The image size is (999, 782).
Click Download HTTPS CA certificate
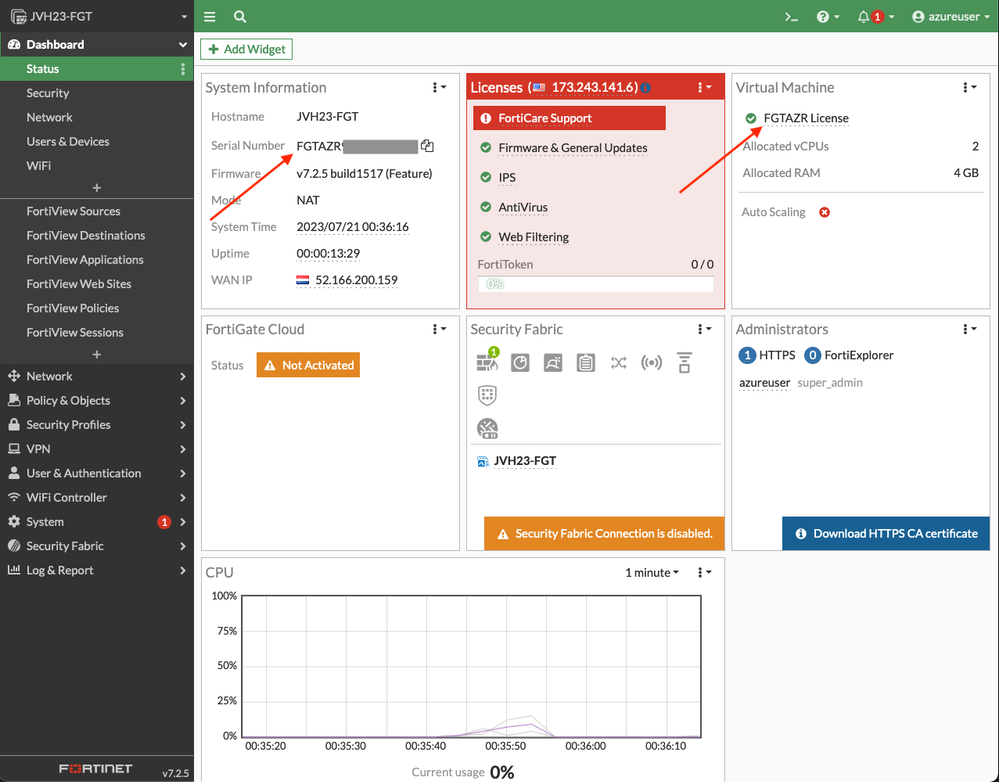click(x=886, y=533)
